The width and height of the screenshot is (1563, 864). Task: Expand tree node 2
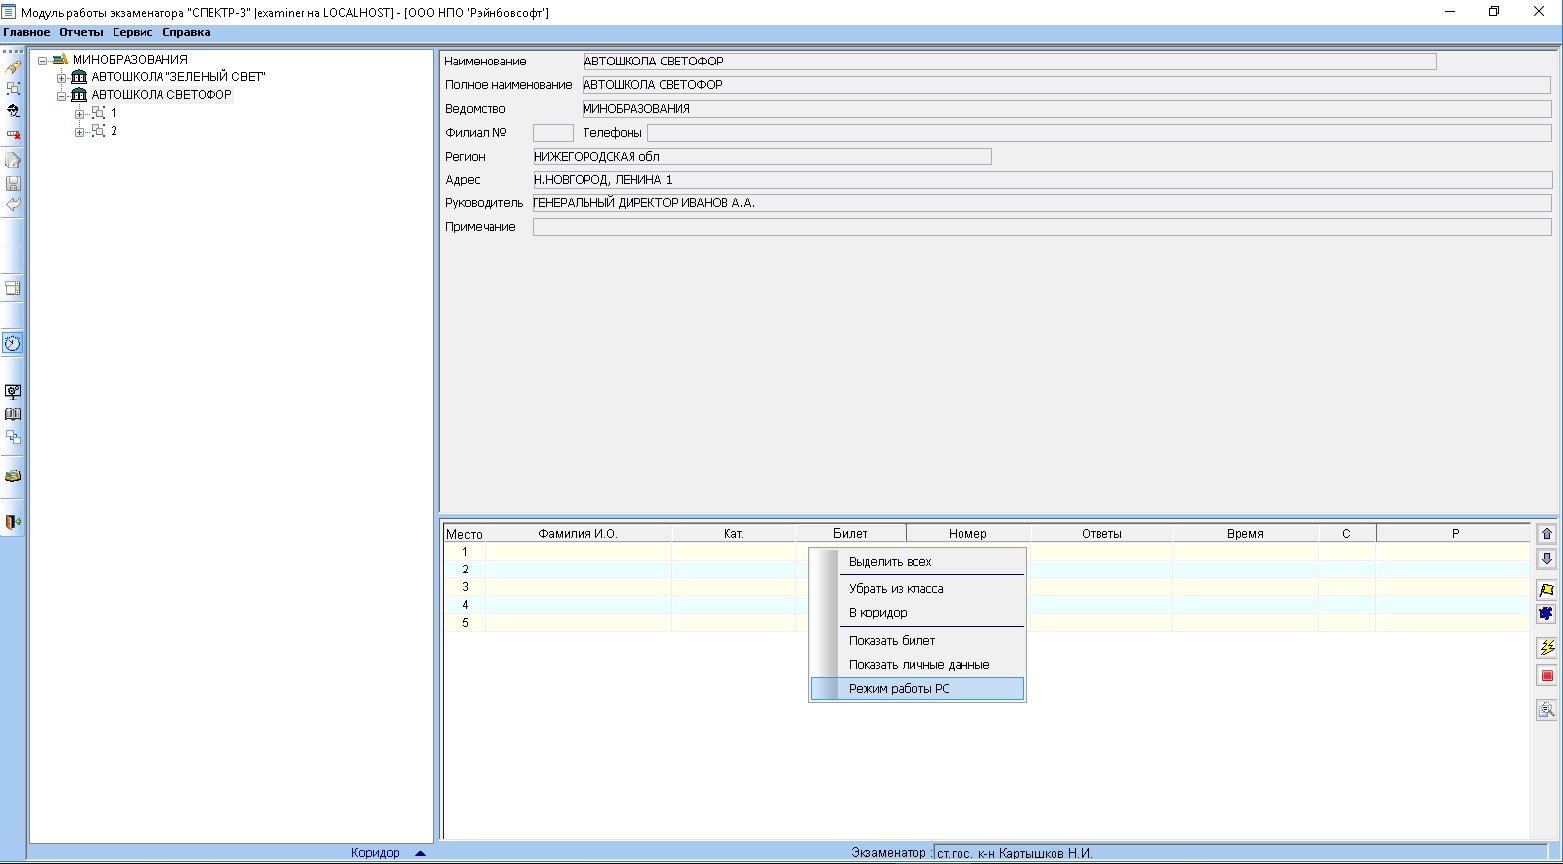click(x=80, y=132)
